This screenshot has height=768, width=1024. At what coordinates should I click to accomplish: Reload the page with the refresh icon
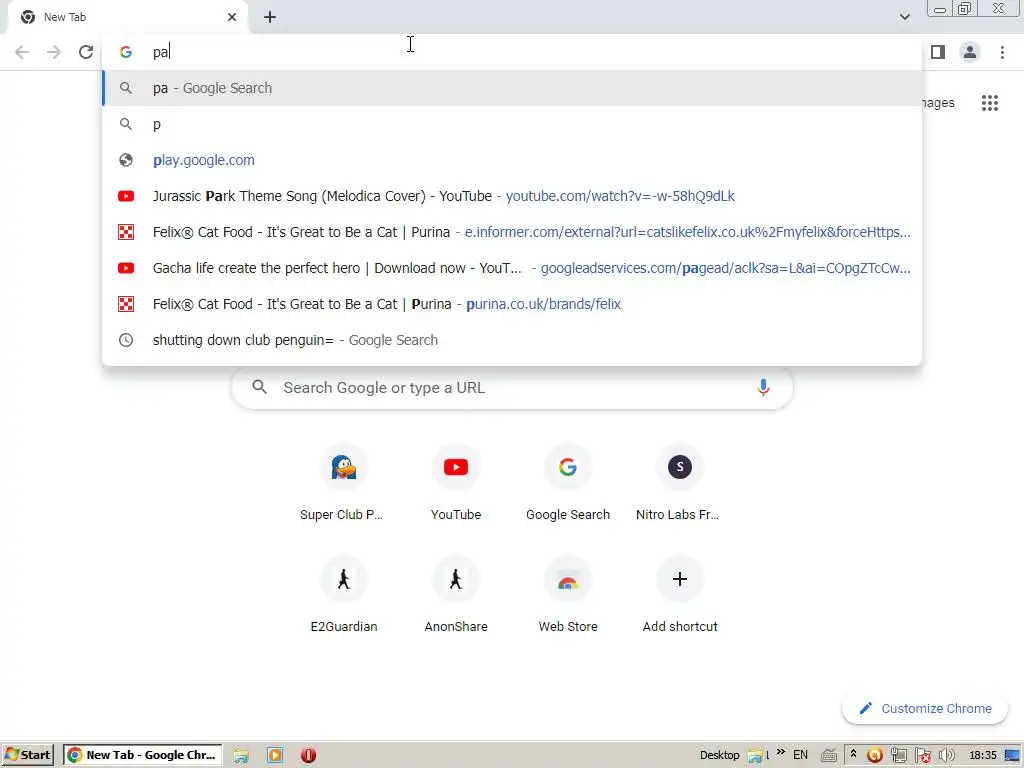coord(86,52)
